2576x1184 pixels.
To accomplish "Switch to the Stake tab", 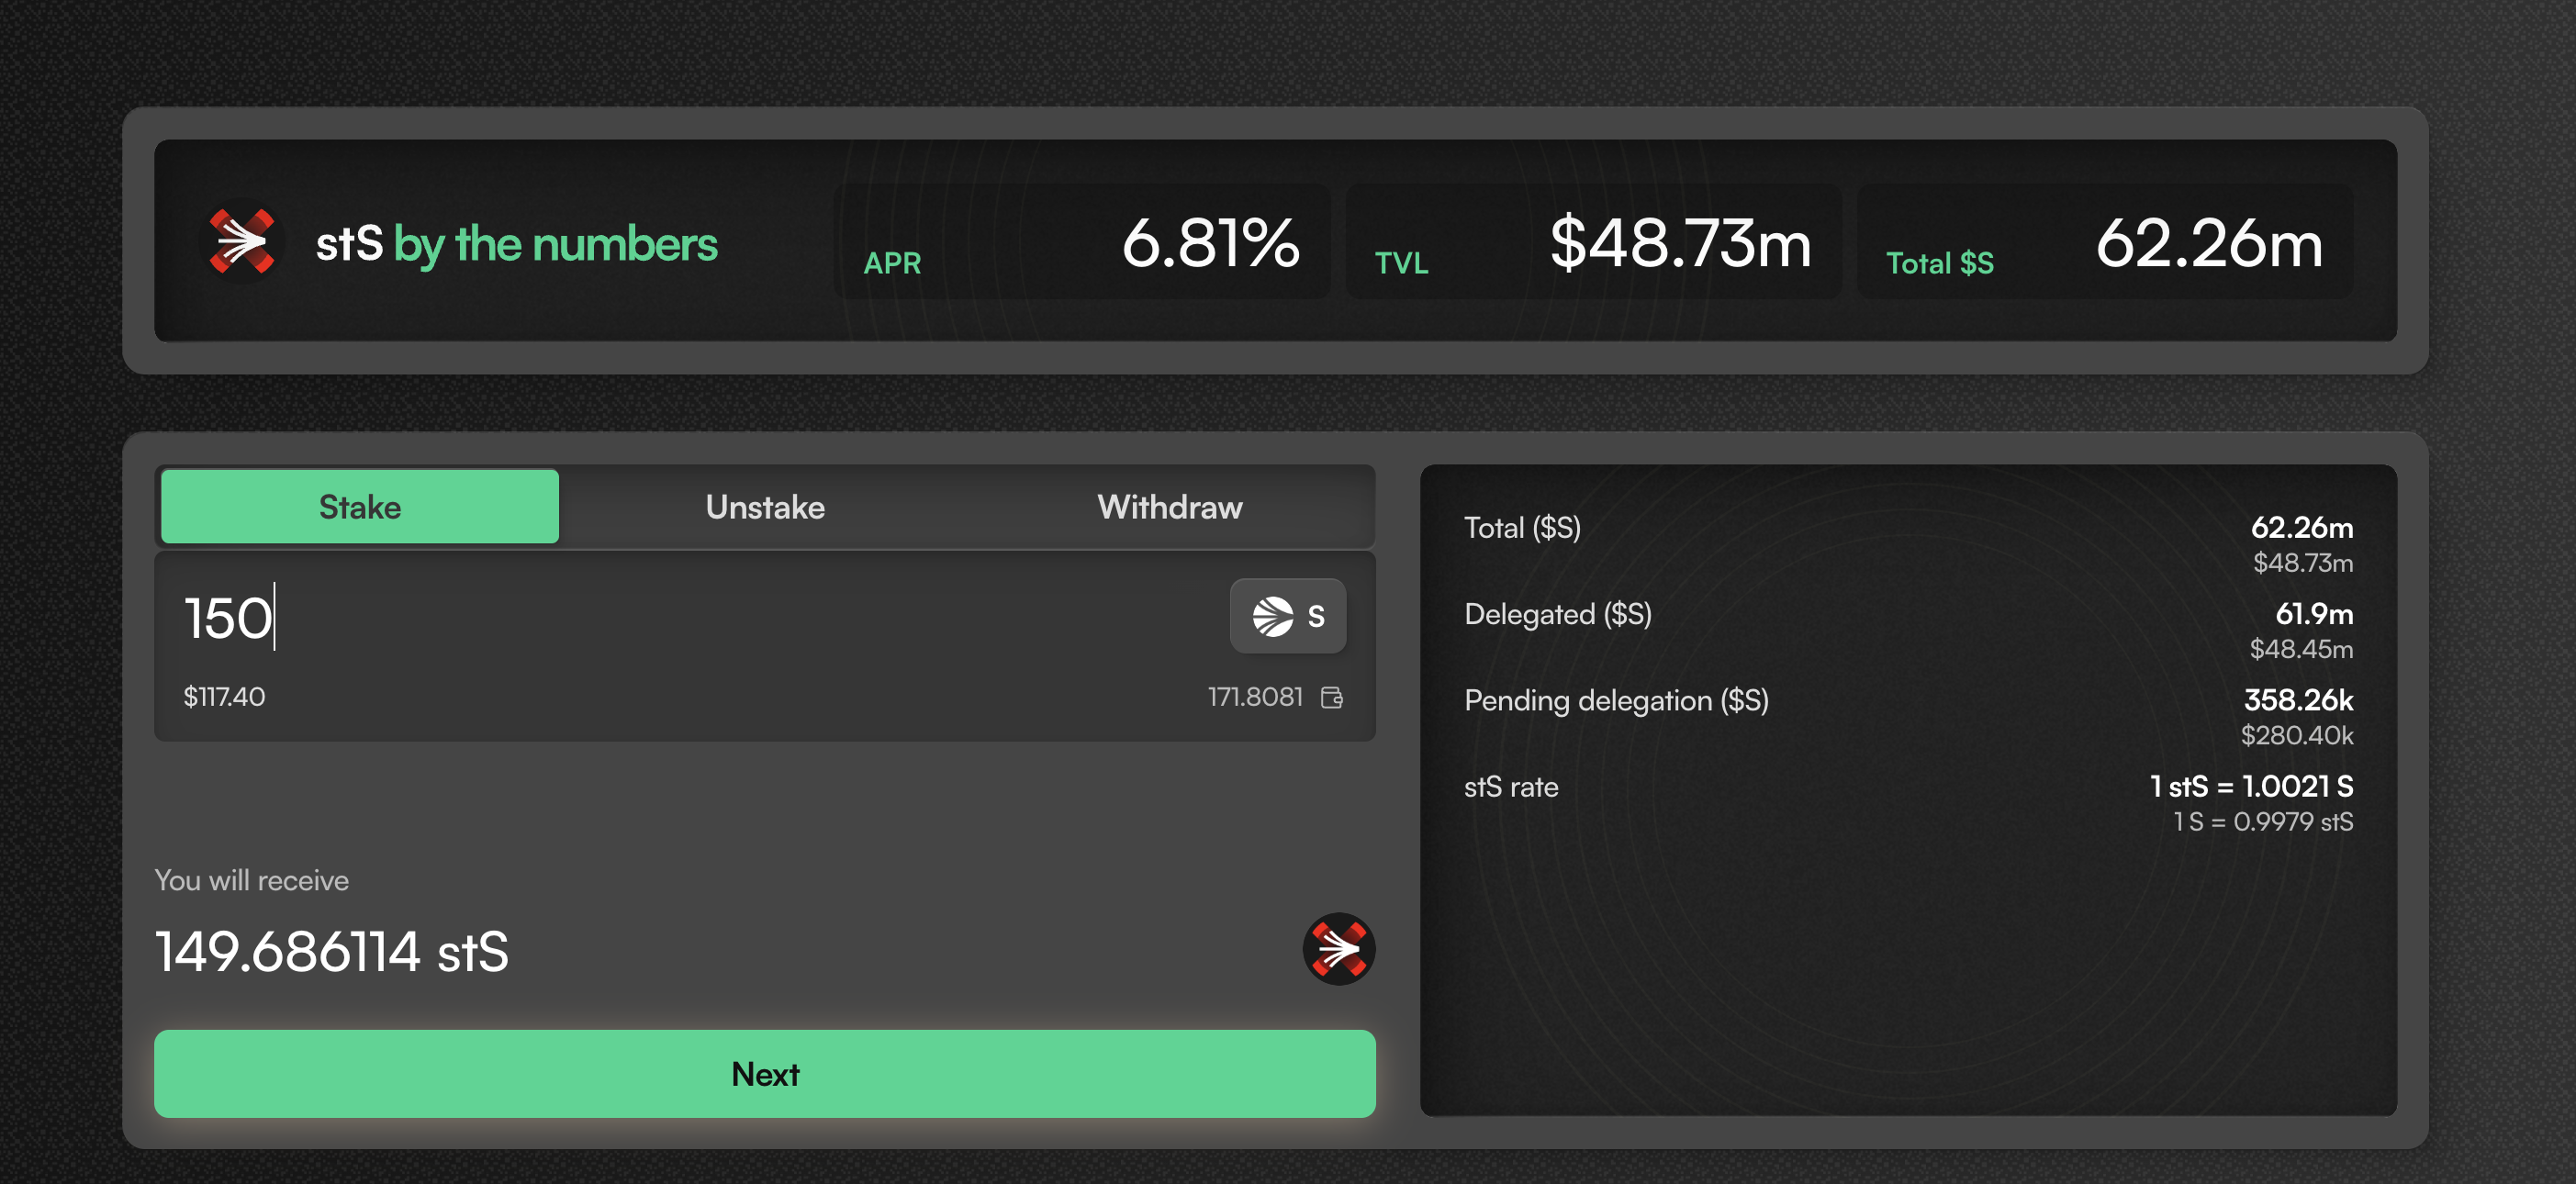I will click(360, 507).
